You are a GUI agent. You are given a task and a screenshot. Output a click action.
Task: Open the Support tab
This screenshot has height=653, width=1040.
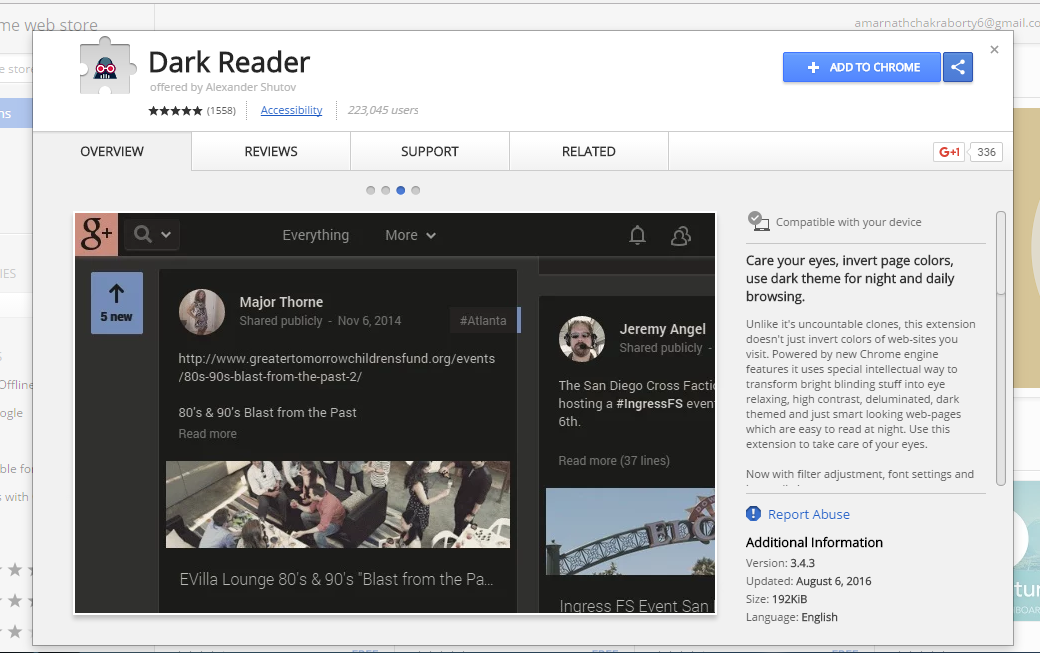430,151
